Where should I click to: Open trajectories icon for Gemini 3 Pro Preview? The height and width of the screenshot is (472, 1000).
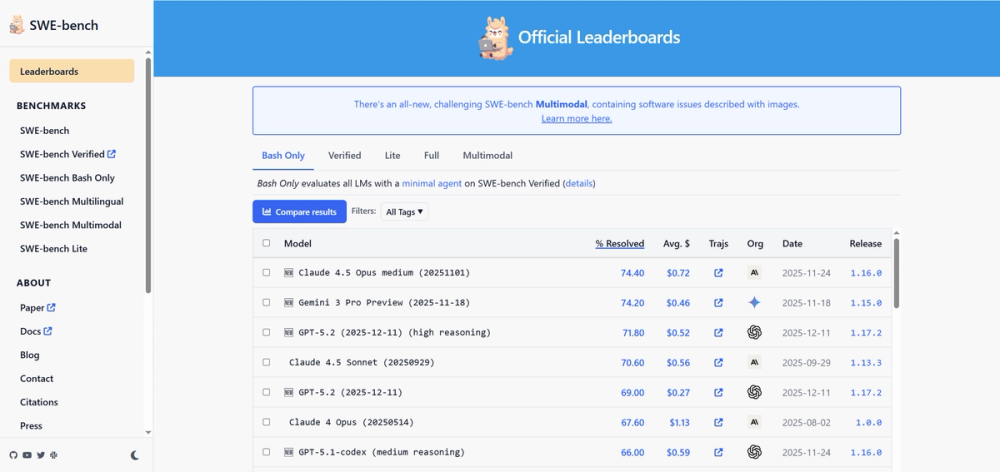[718, 303]
